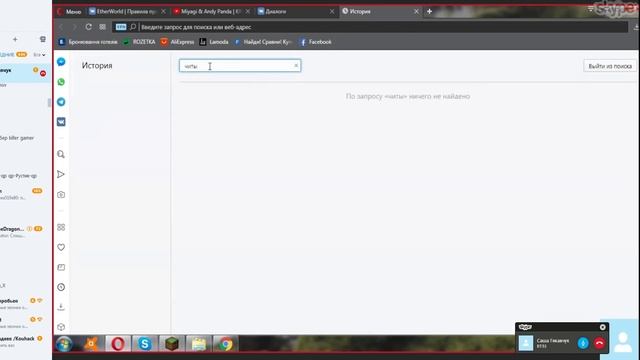This screenshot has height=360, width=640.
Task: Expand Все filter dropdown in Skype
Action: point(39,55)
